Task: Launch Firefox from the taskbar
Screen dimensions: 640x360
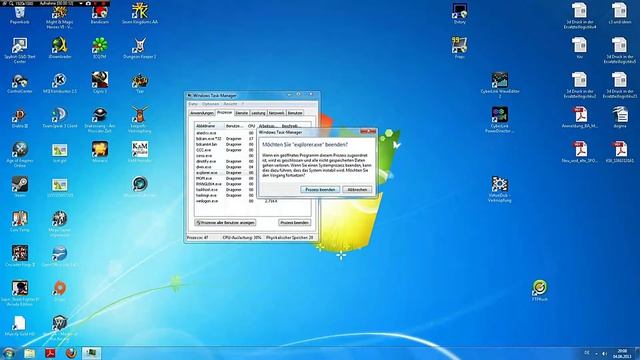Action: point(71,353)
